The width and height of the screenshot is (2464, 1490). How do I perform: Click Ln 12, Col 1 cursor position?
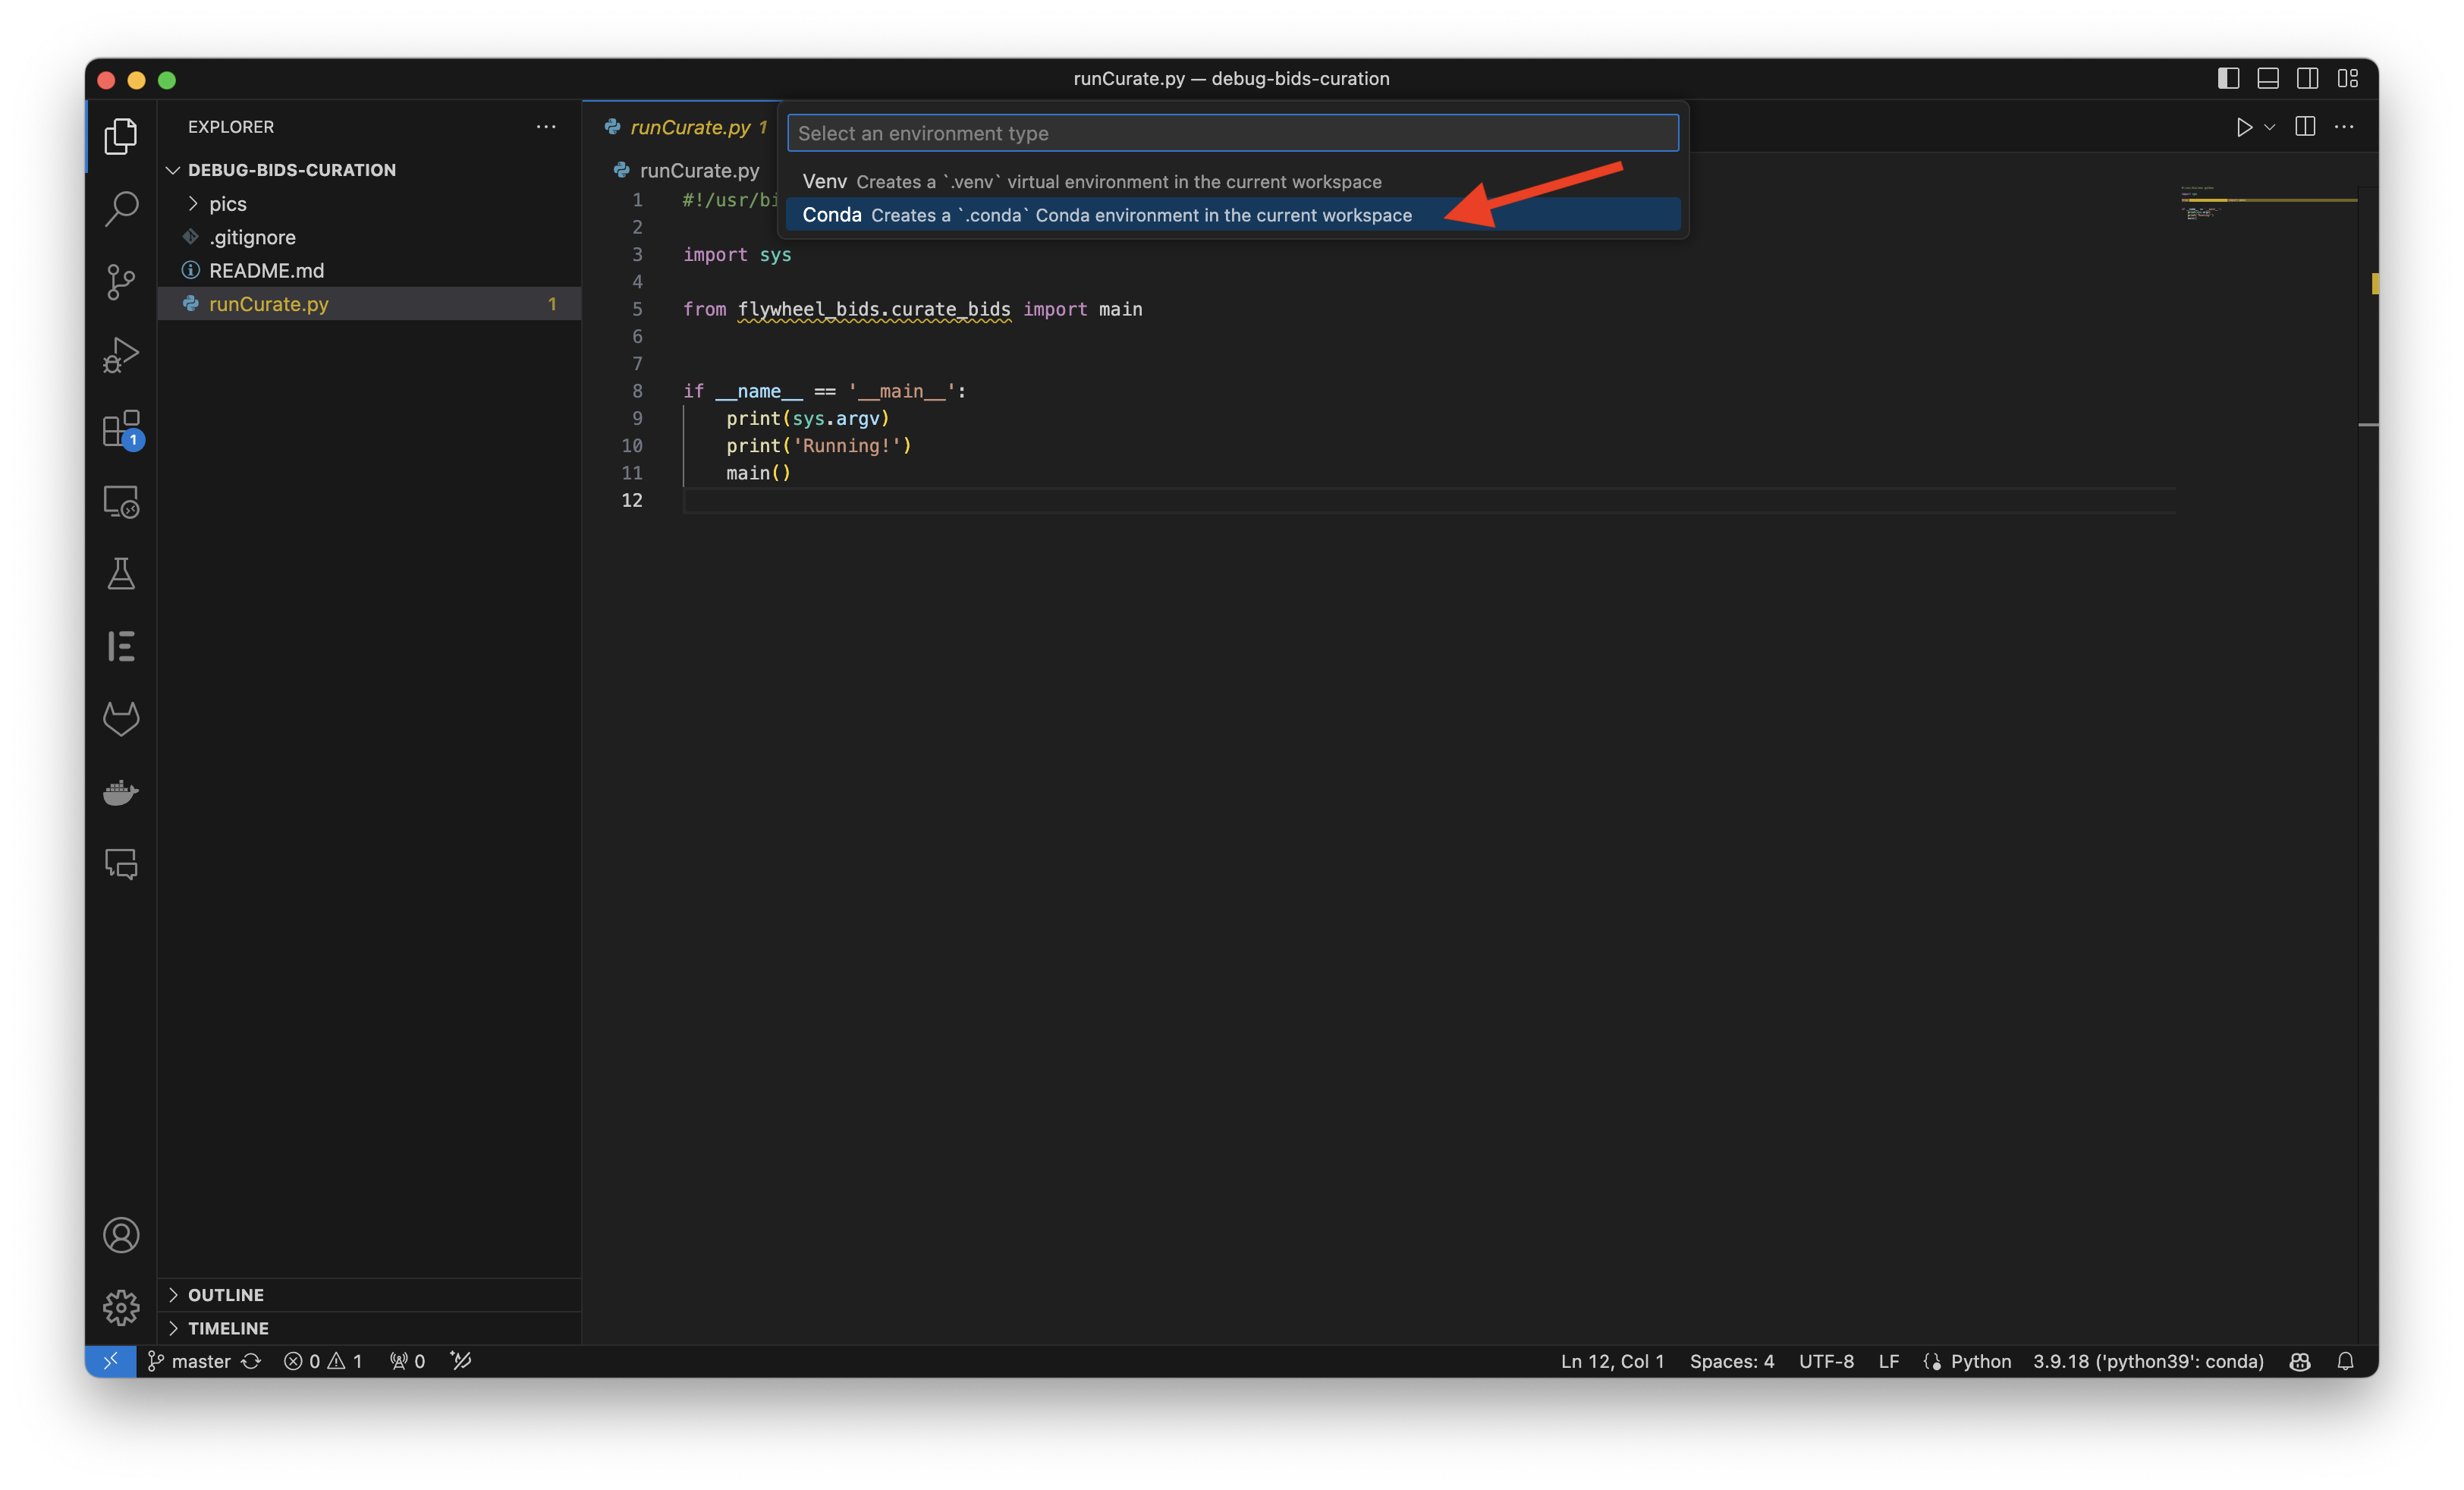click(1612, 1361)
